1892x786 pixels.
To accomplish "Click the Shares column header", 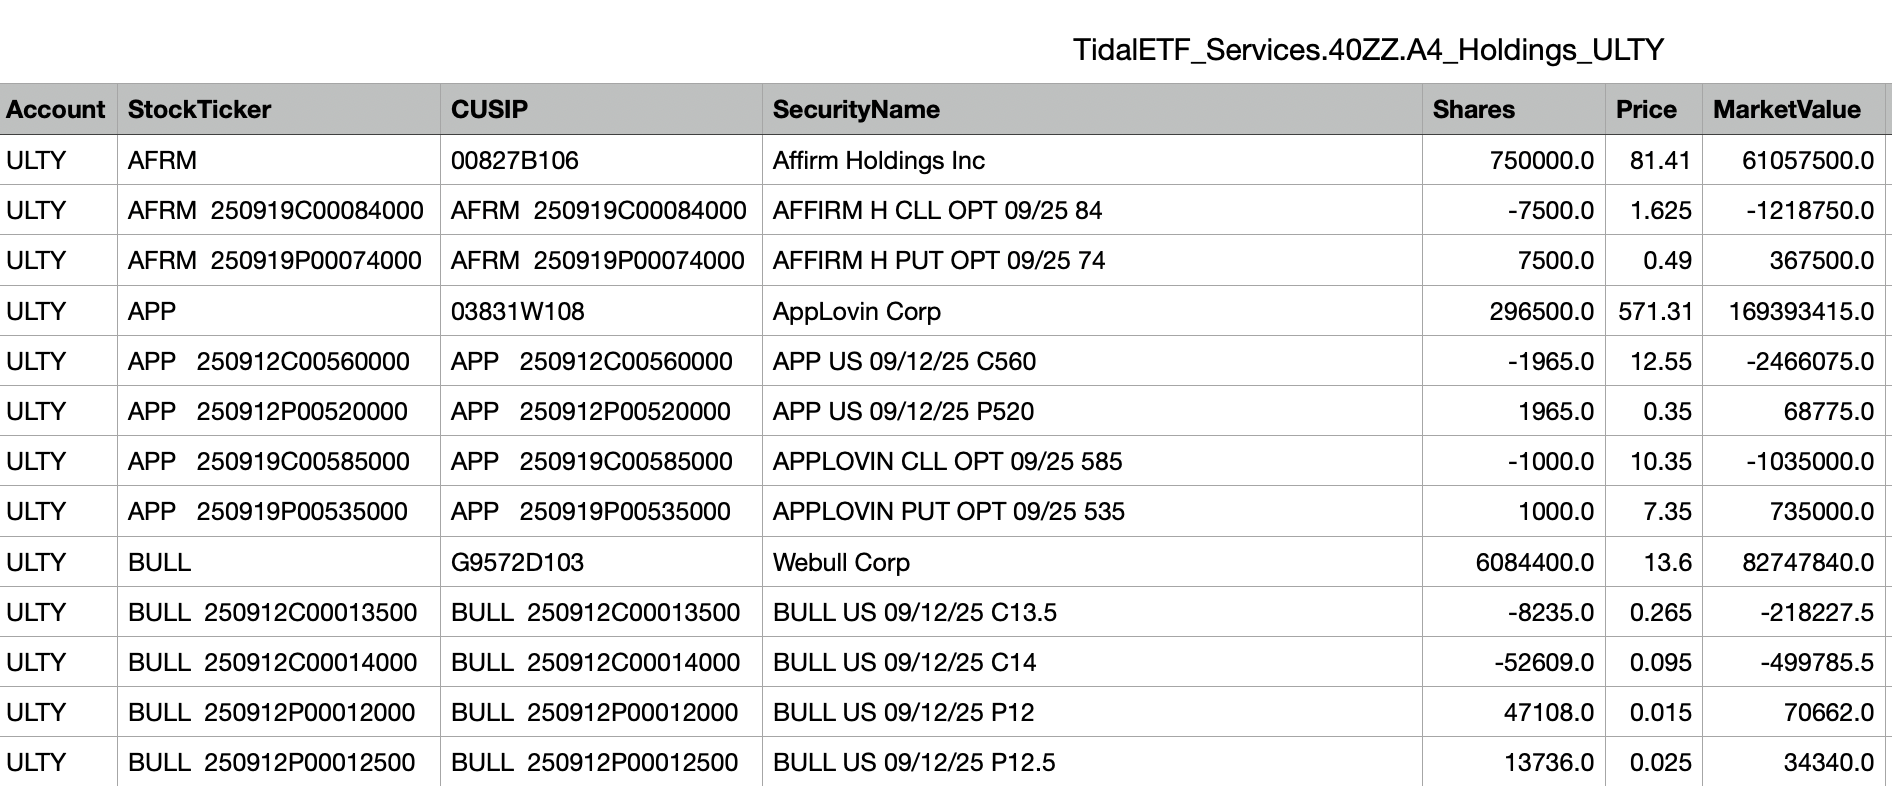I will [1473, 109].
